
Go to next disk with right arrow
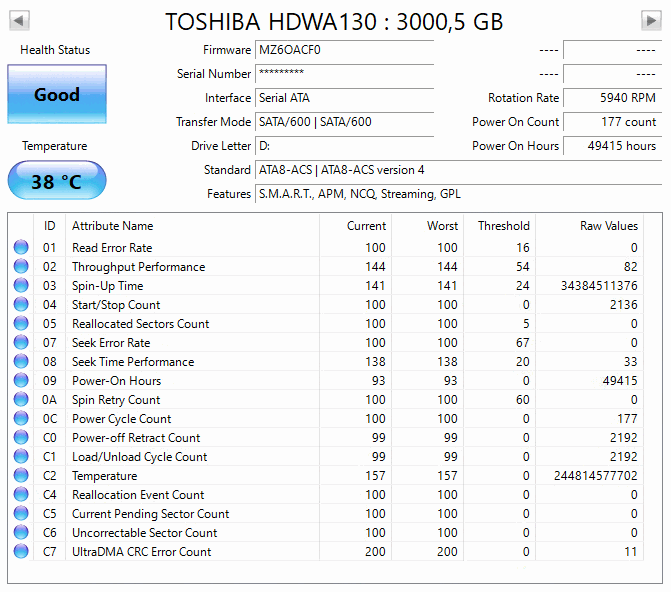651,21
